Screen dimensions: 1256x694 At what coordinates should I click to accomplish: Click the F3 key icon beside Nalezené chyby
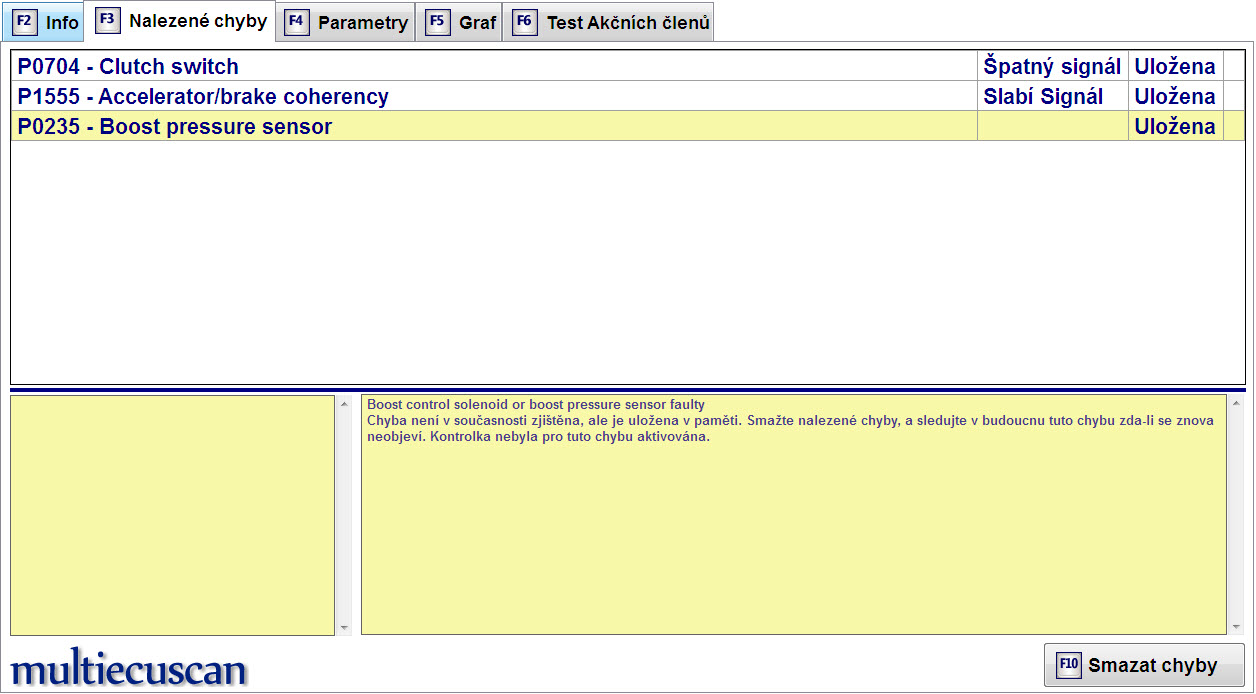107,21
